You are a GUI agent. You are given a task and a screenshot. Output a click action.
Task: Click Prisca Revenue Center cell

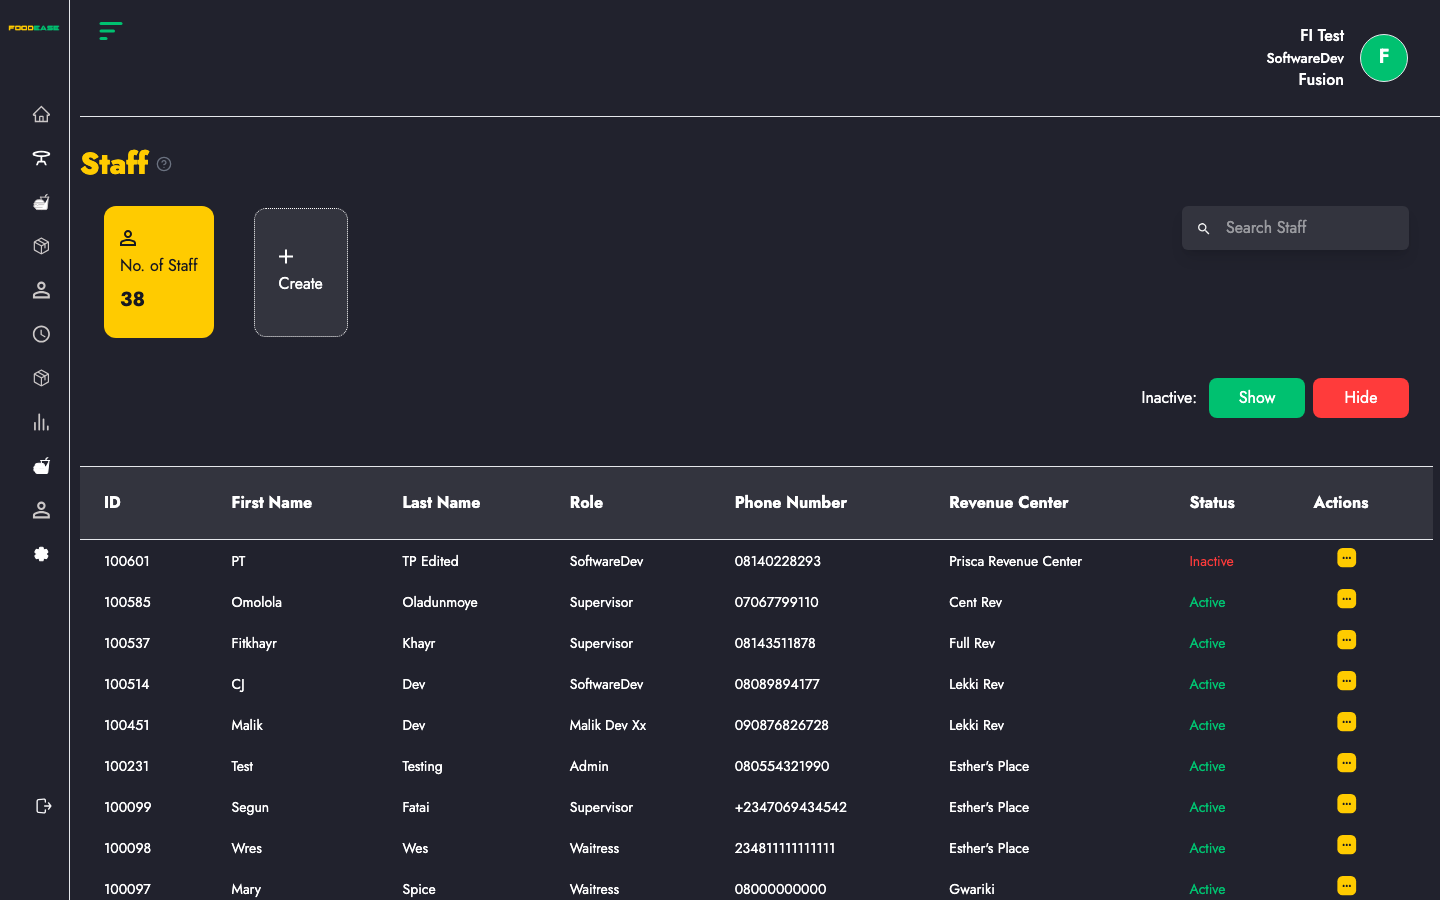(x=1015, y=562)
